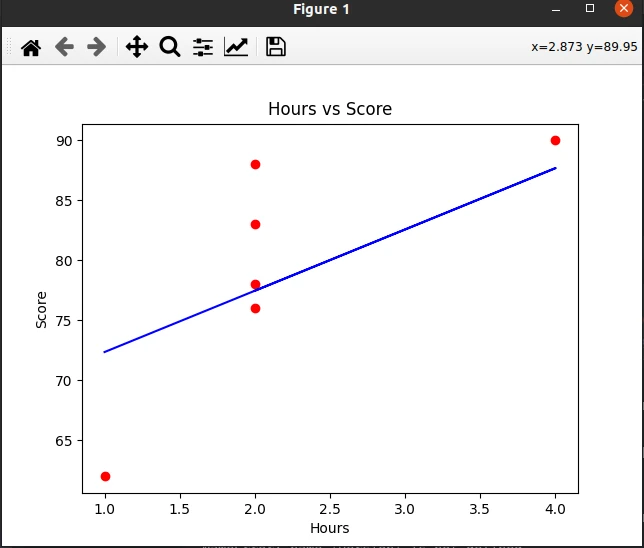
Task: Reset the plot to original home view
Action: [31, 47]
